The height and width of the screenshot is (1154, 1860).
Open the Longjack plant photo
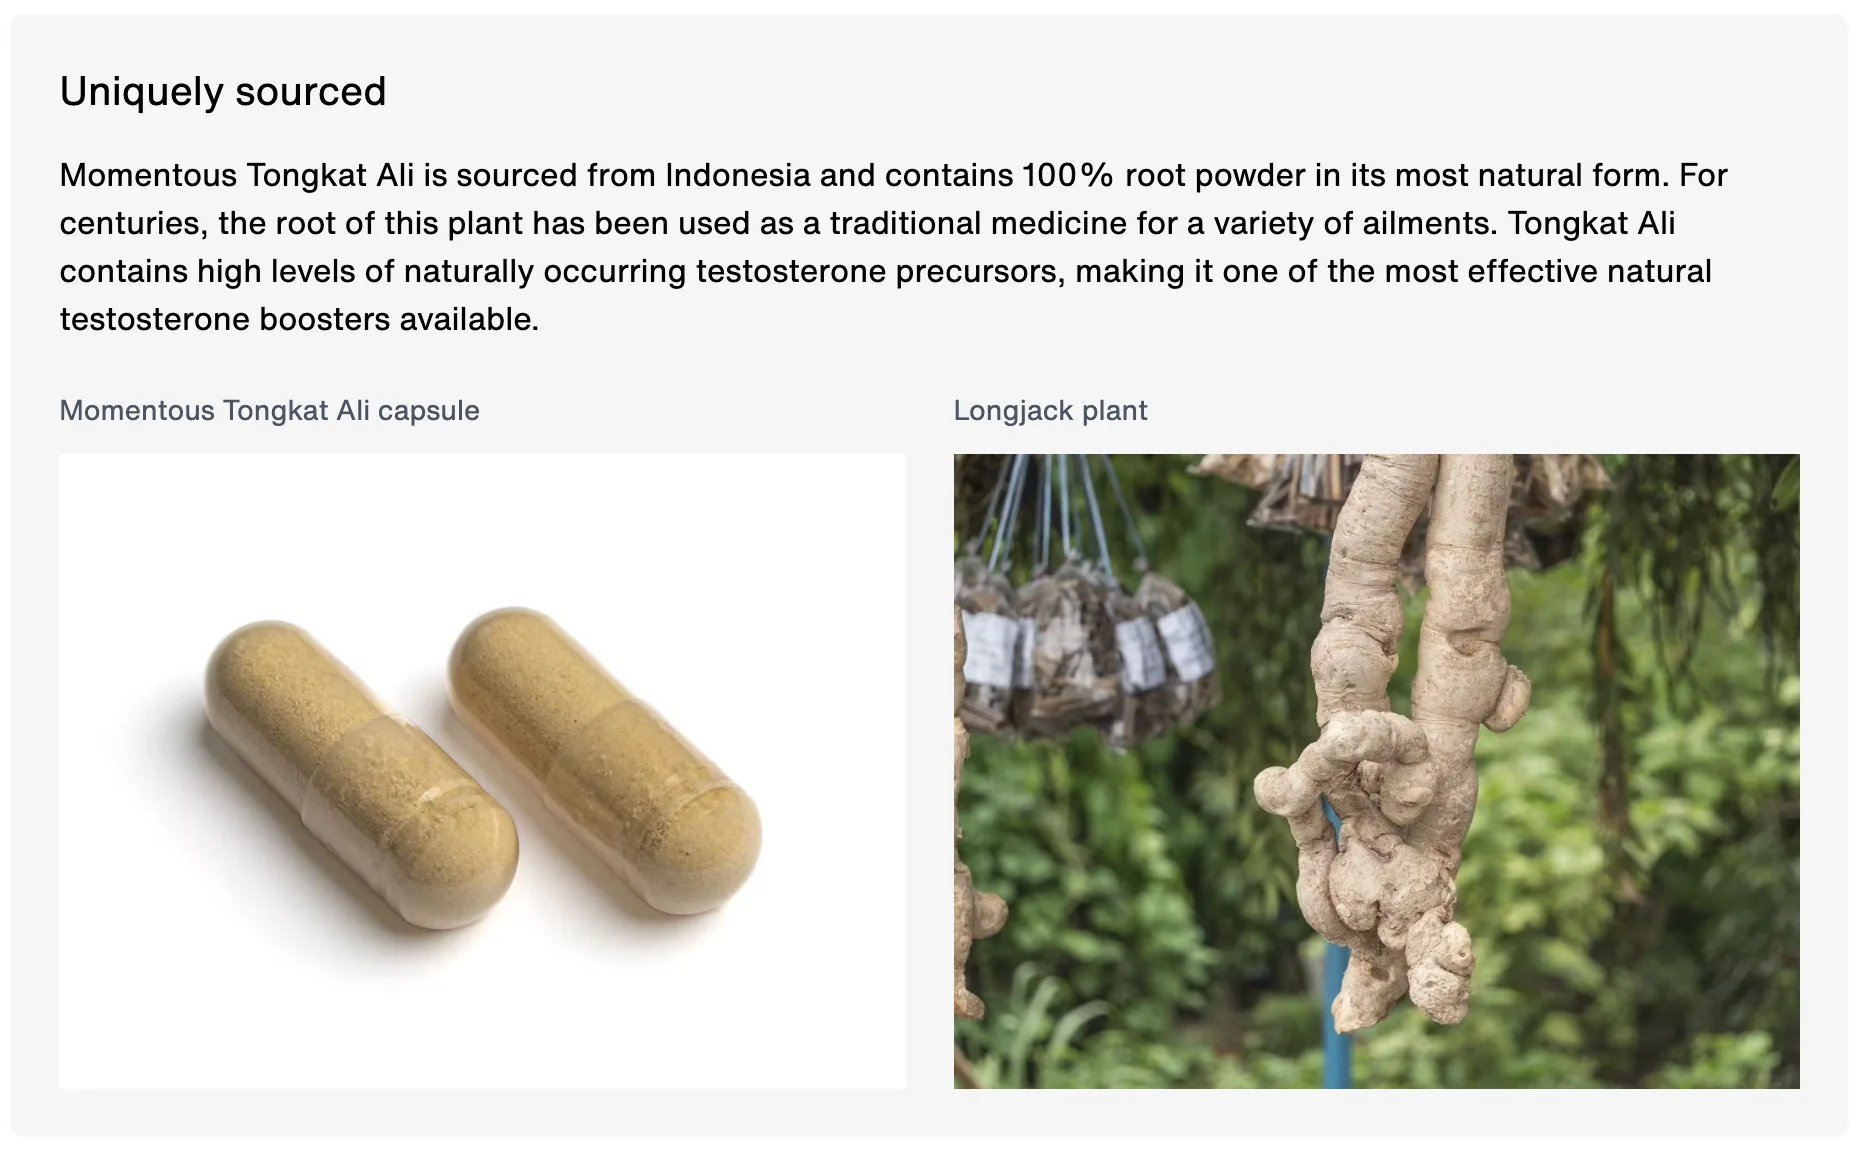click(x=1376, y=771)
